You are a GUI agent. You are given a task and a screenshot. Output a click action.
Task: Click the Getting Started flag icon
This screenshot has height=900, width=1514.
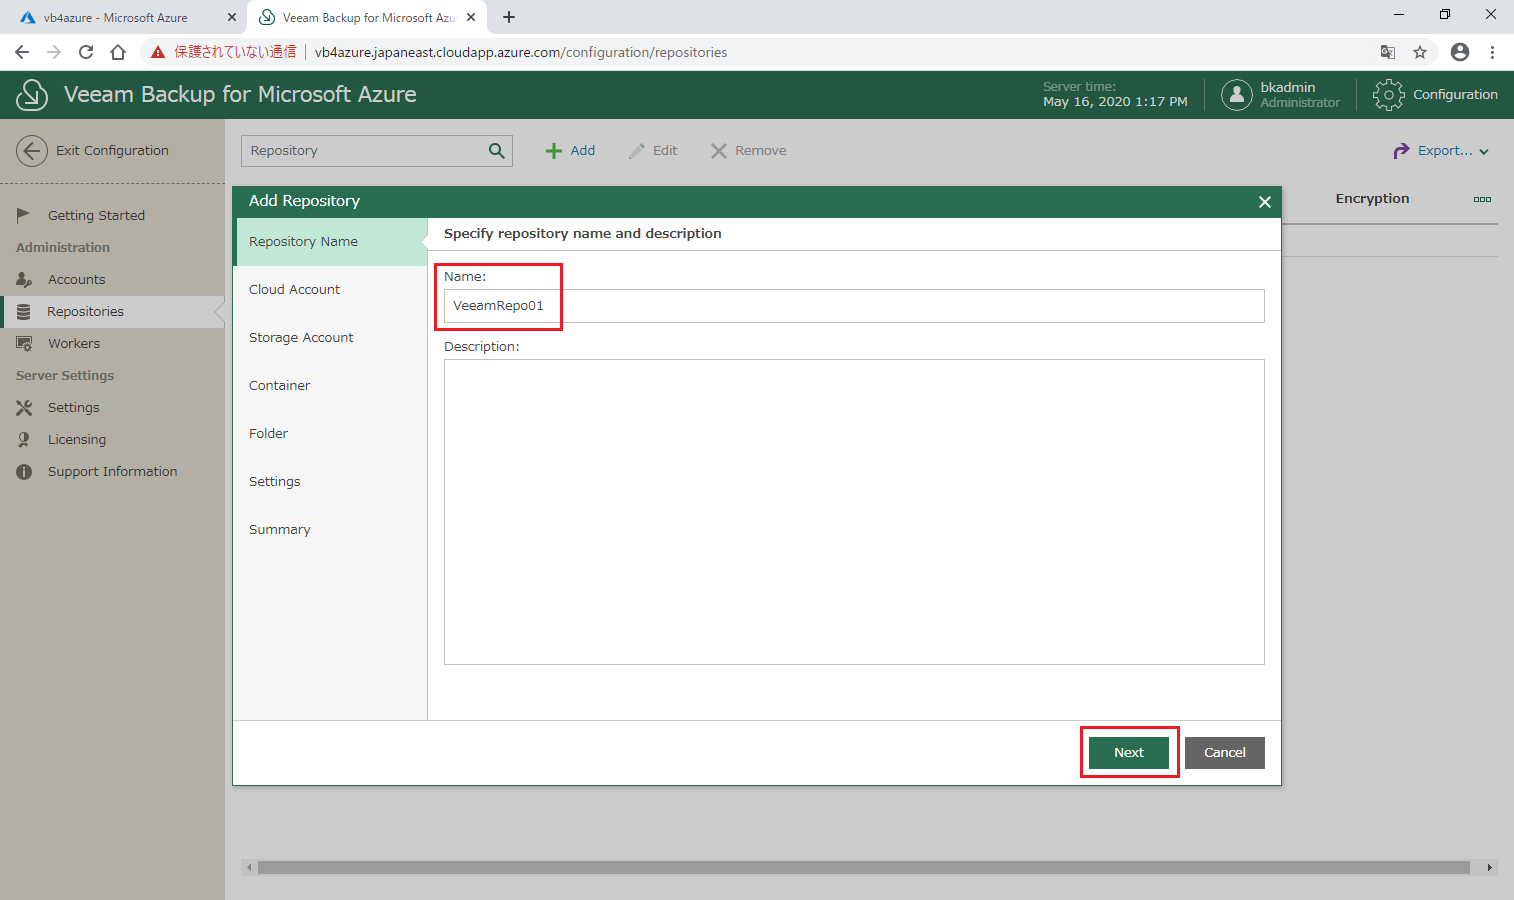click(x=24, y=215)
